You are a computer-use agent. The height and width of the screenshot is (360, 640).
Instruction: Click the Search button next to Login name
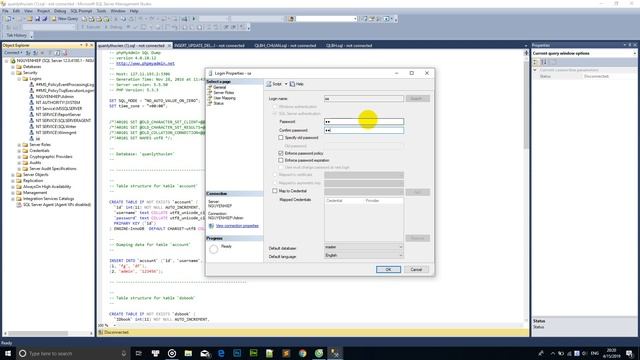click(x=418, y=98)
